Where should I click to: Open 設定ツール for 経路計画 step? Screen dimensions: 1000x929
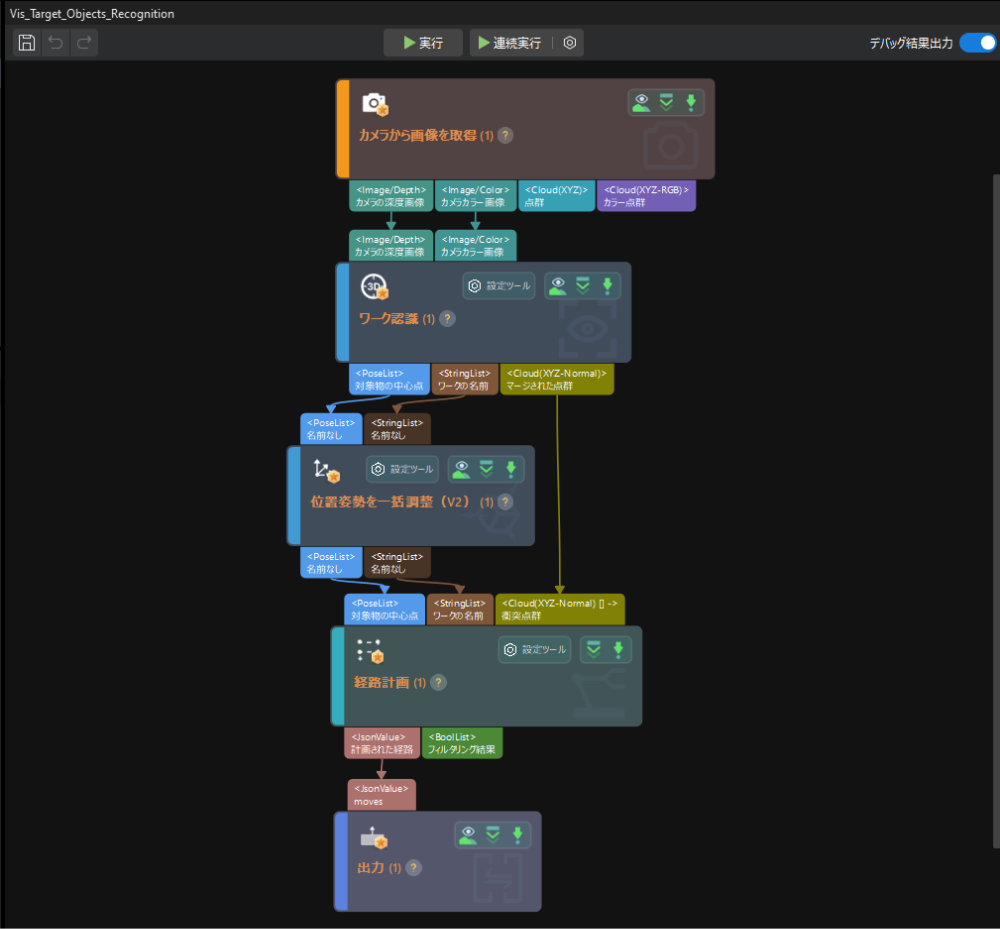pos(534,650)
